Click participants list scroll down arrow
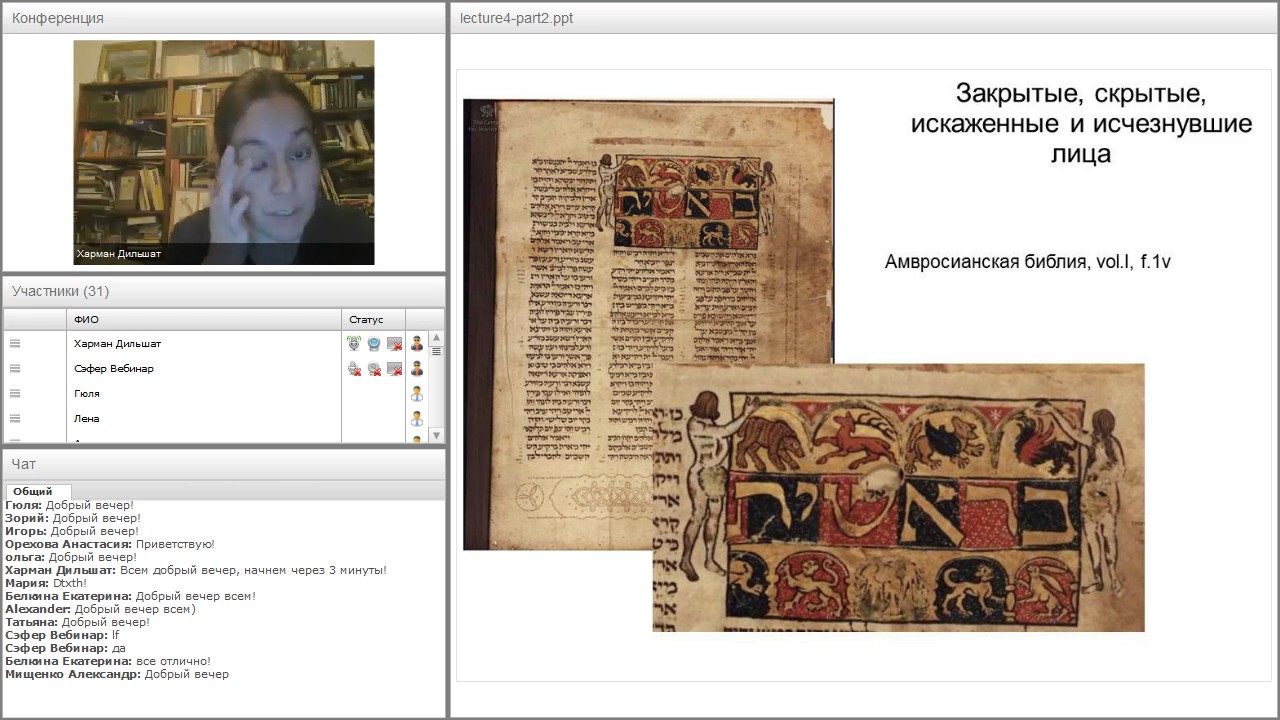 tap(436, 435)
